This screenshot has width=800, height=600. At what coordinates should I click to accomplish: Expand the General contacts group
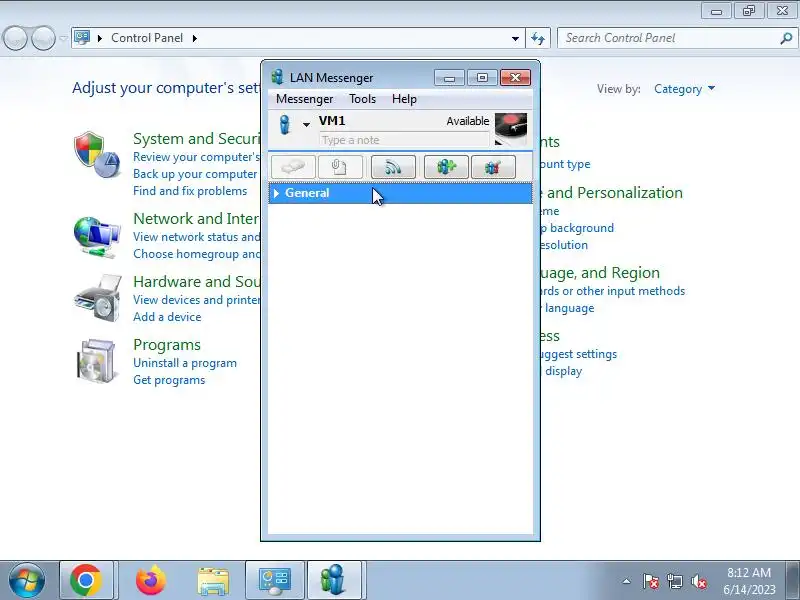pyautogui.click(x=276, y=193)
